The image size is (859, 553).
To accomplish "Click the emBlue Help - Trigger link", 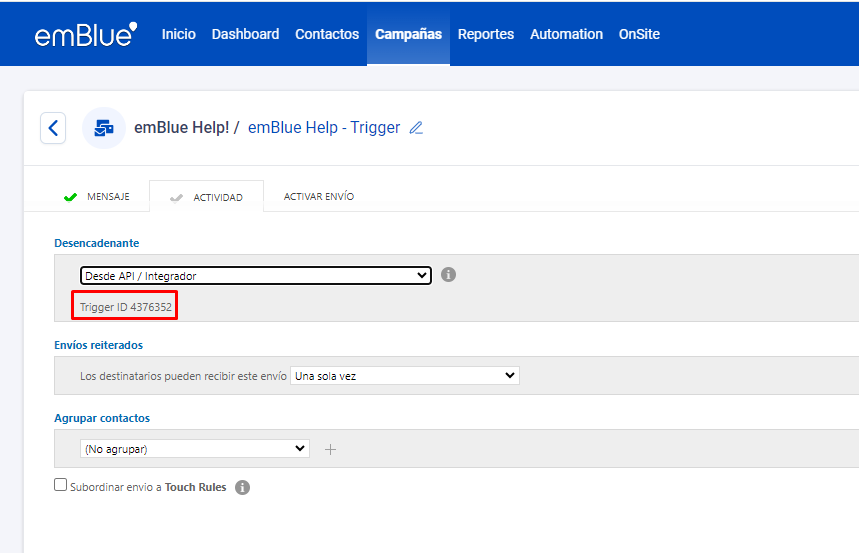I will 324,128.
